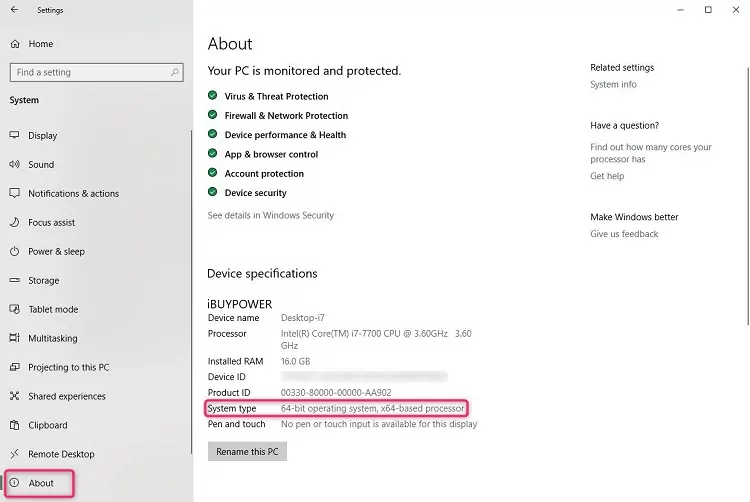Select the 64-bit operating system value

coord(372,408)
